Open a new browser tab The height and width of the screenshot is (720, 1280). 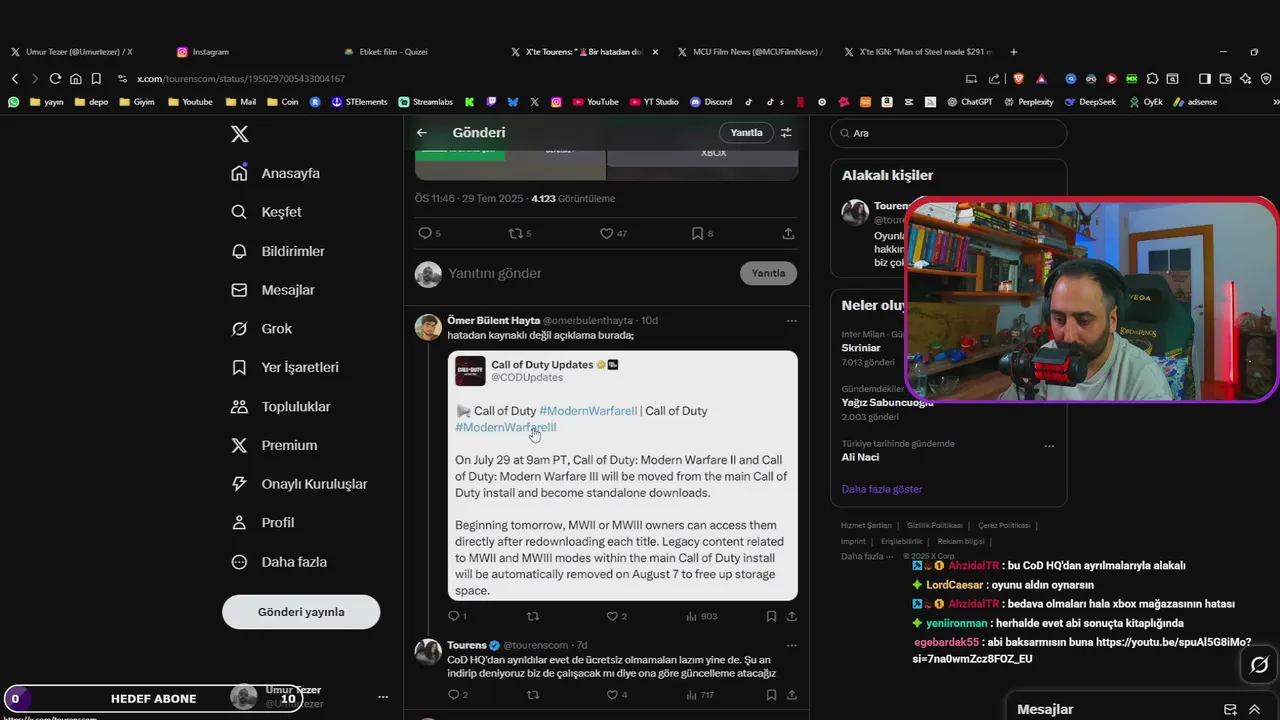pyautogui.click(x=1013, y=51)
